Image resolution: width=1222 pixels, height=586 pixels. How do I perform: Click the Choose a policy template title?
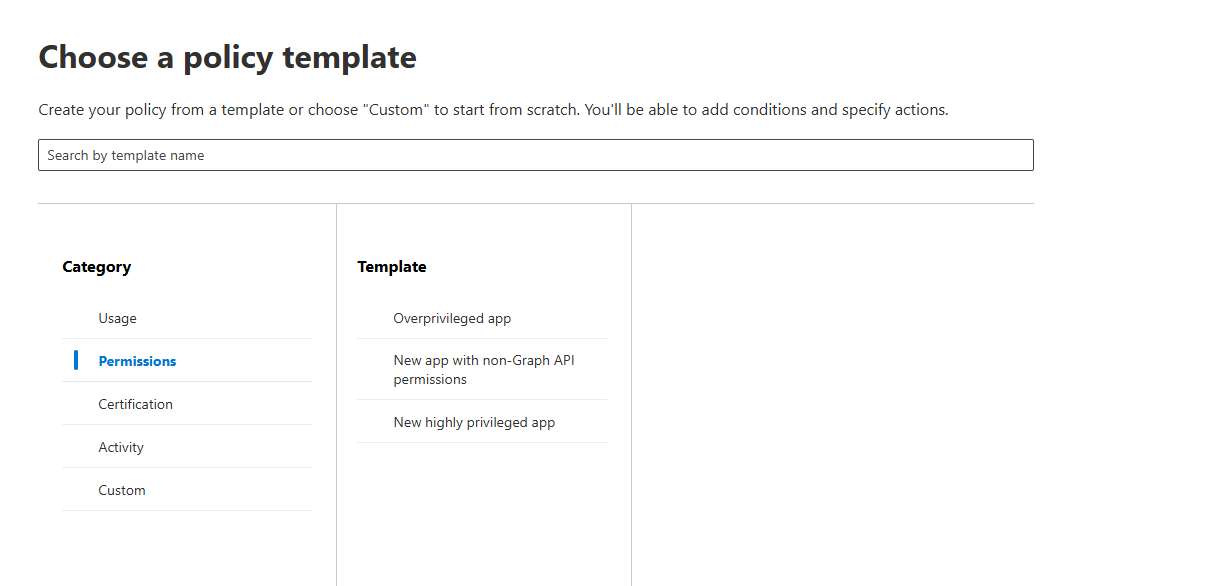(x=227, y=57)
